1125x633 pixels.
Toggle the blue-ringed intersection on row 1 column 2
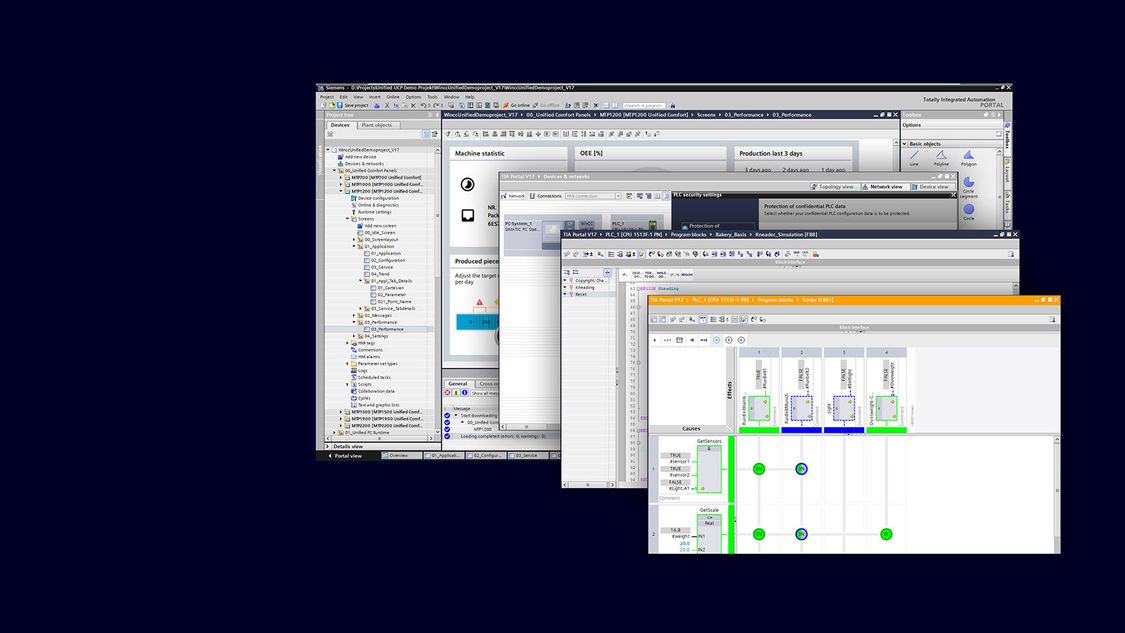(x=801, y=469)
